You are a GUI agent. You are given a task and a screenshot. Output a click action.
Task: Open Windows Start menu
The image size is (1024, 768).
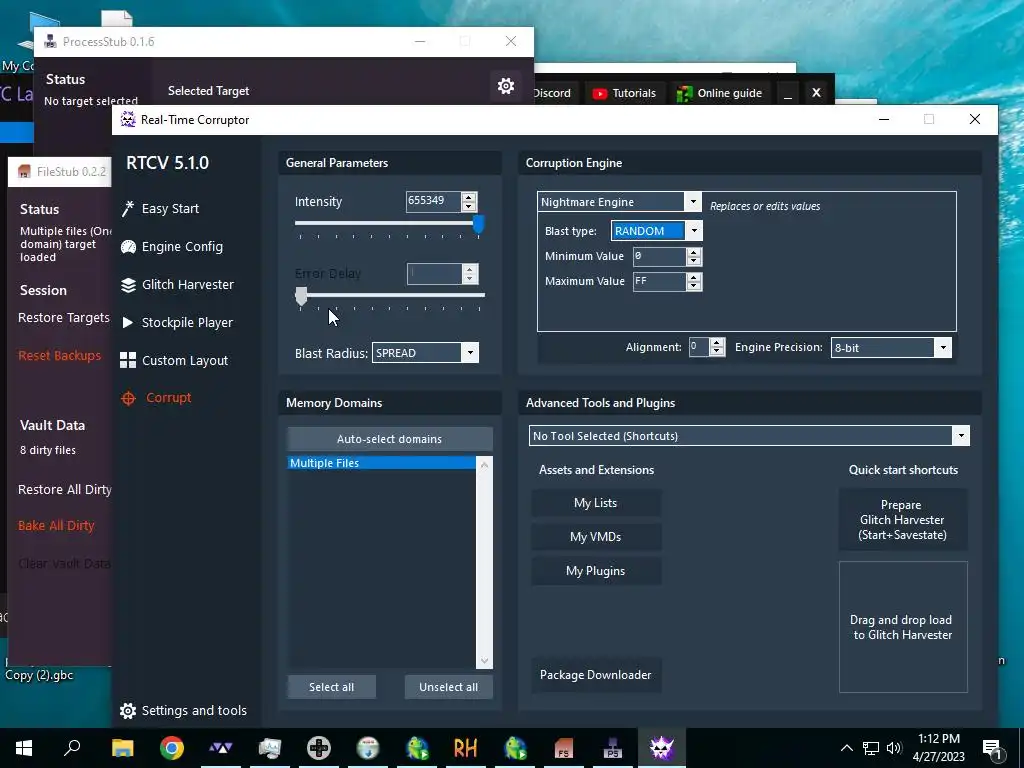pyautogui.click(x=24, y=748)
